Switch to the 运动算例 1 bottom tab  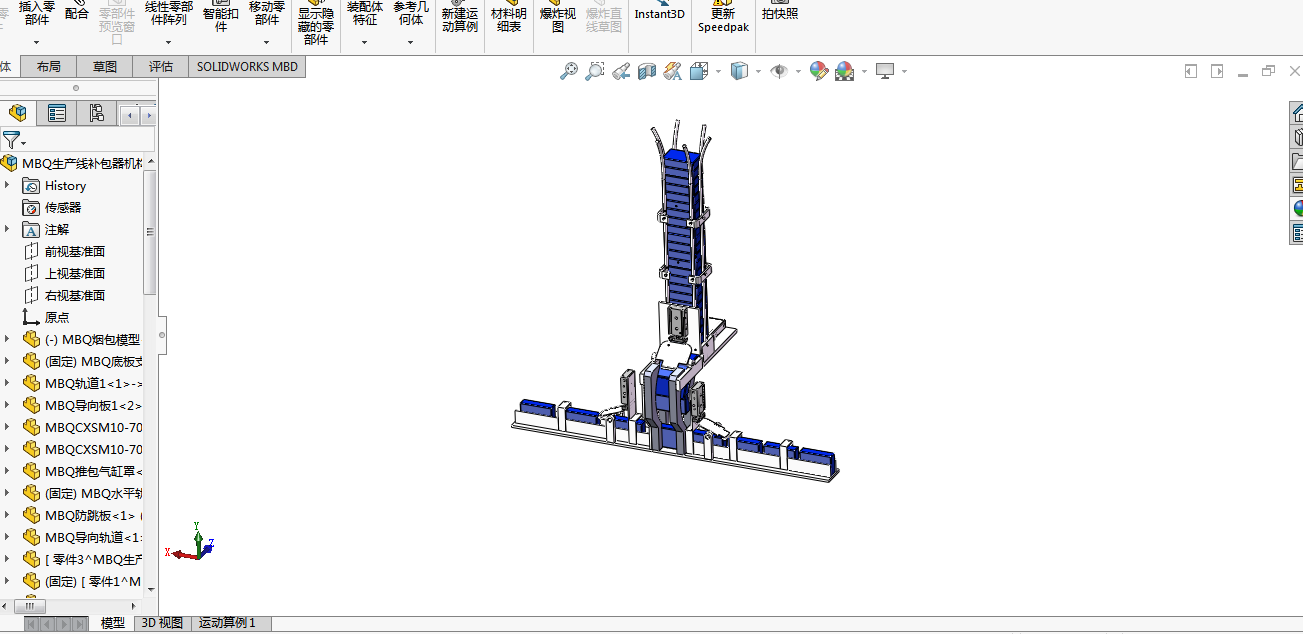pyautogui.click(x=227, y=623)
